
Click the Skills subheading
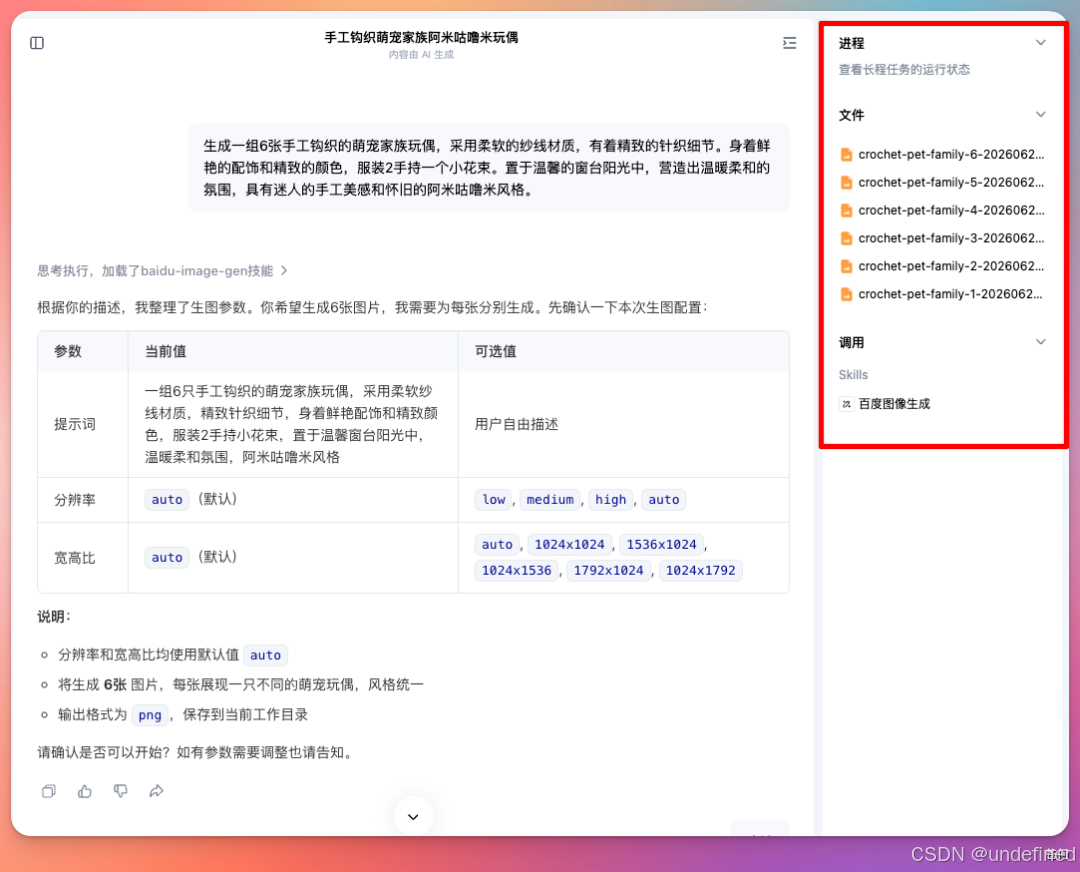[x=853, y=375]
